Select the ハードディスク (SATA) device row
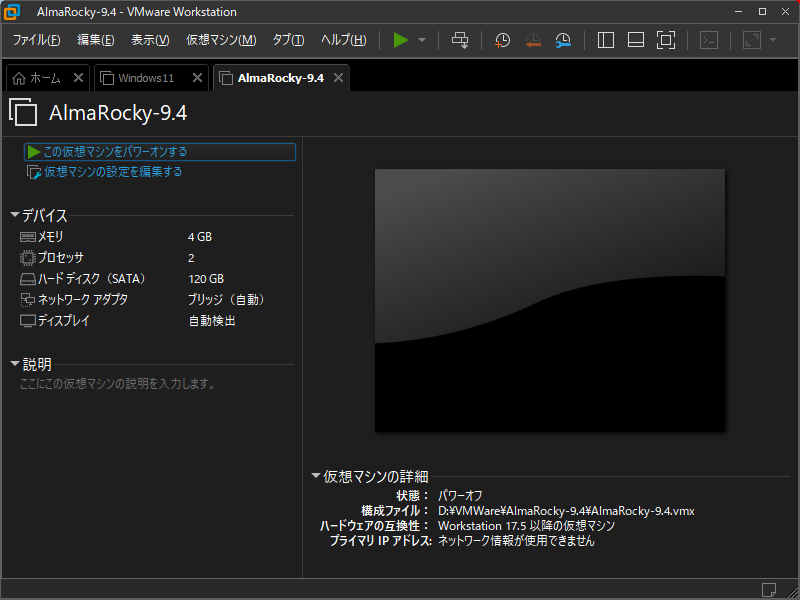 tap(156, 279)
